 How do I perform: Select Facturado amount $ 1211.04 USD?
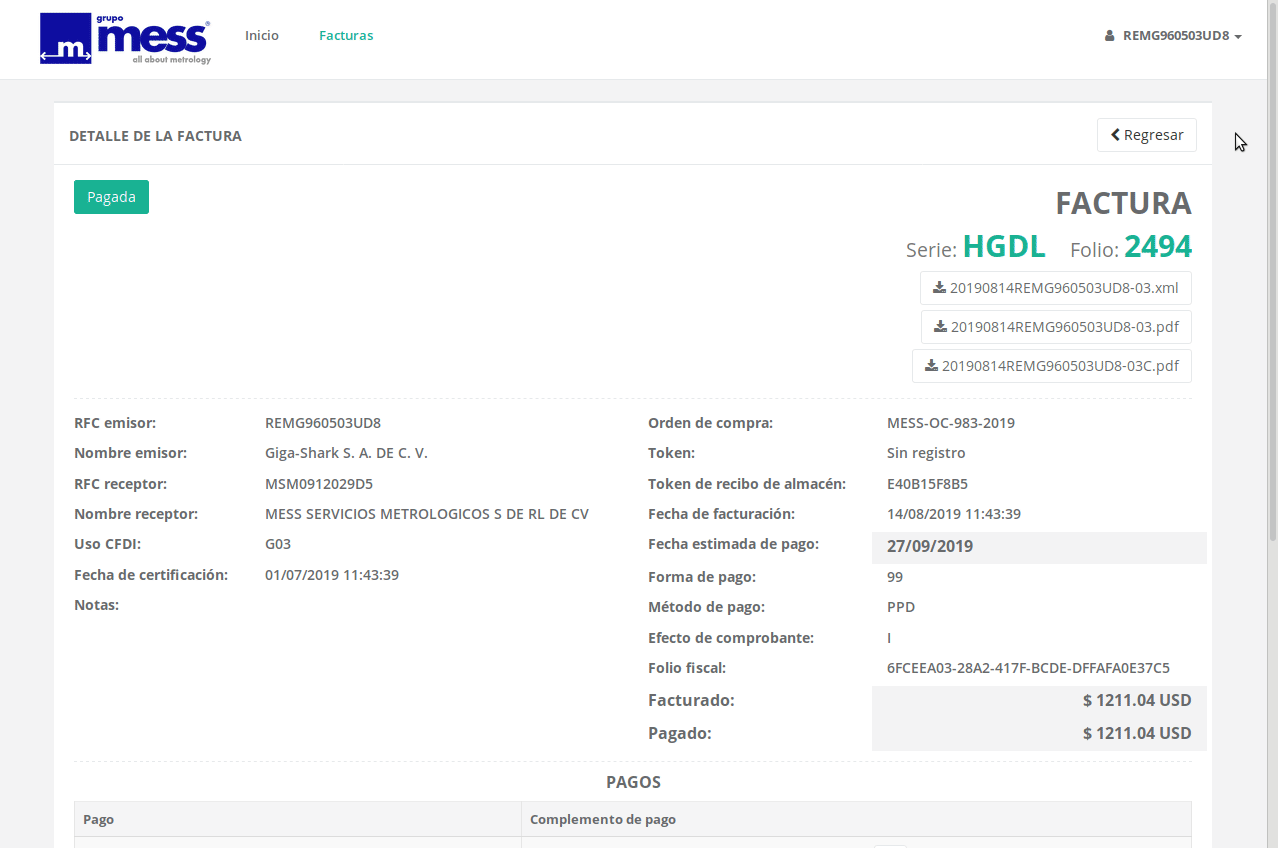(x=1137, y=701)
